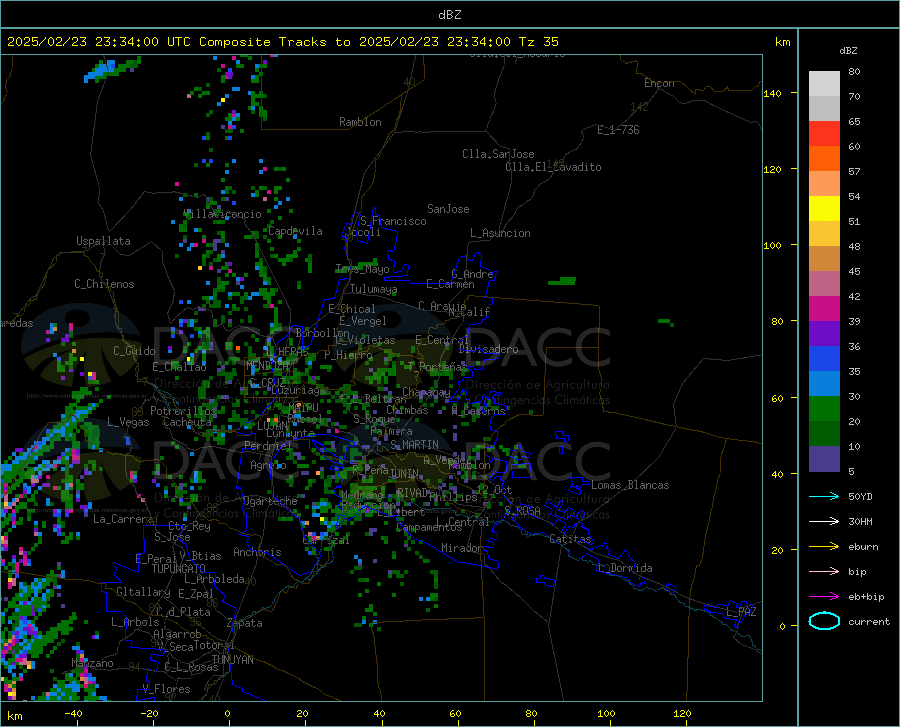Click the dBZ title at top

[449, 15]
